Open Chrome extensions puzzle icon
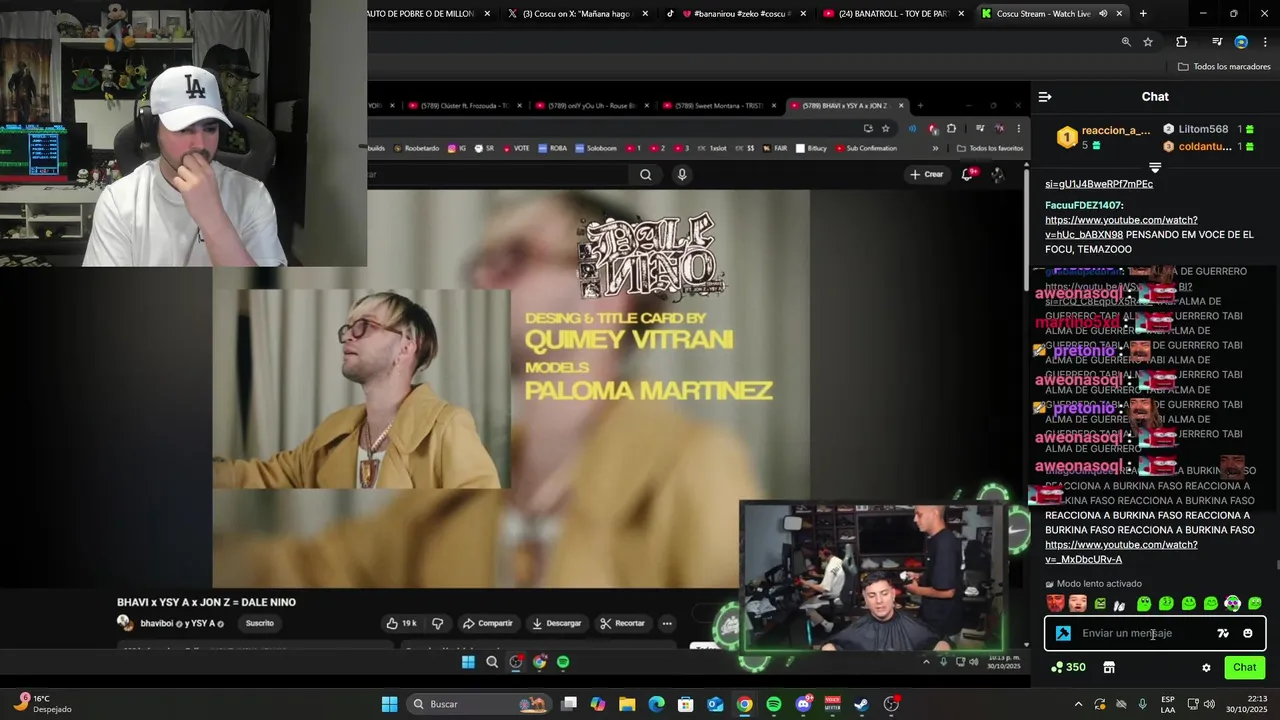 pos(1181,42)
